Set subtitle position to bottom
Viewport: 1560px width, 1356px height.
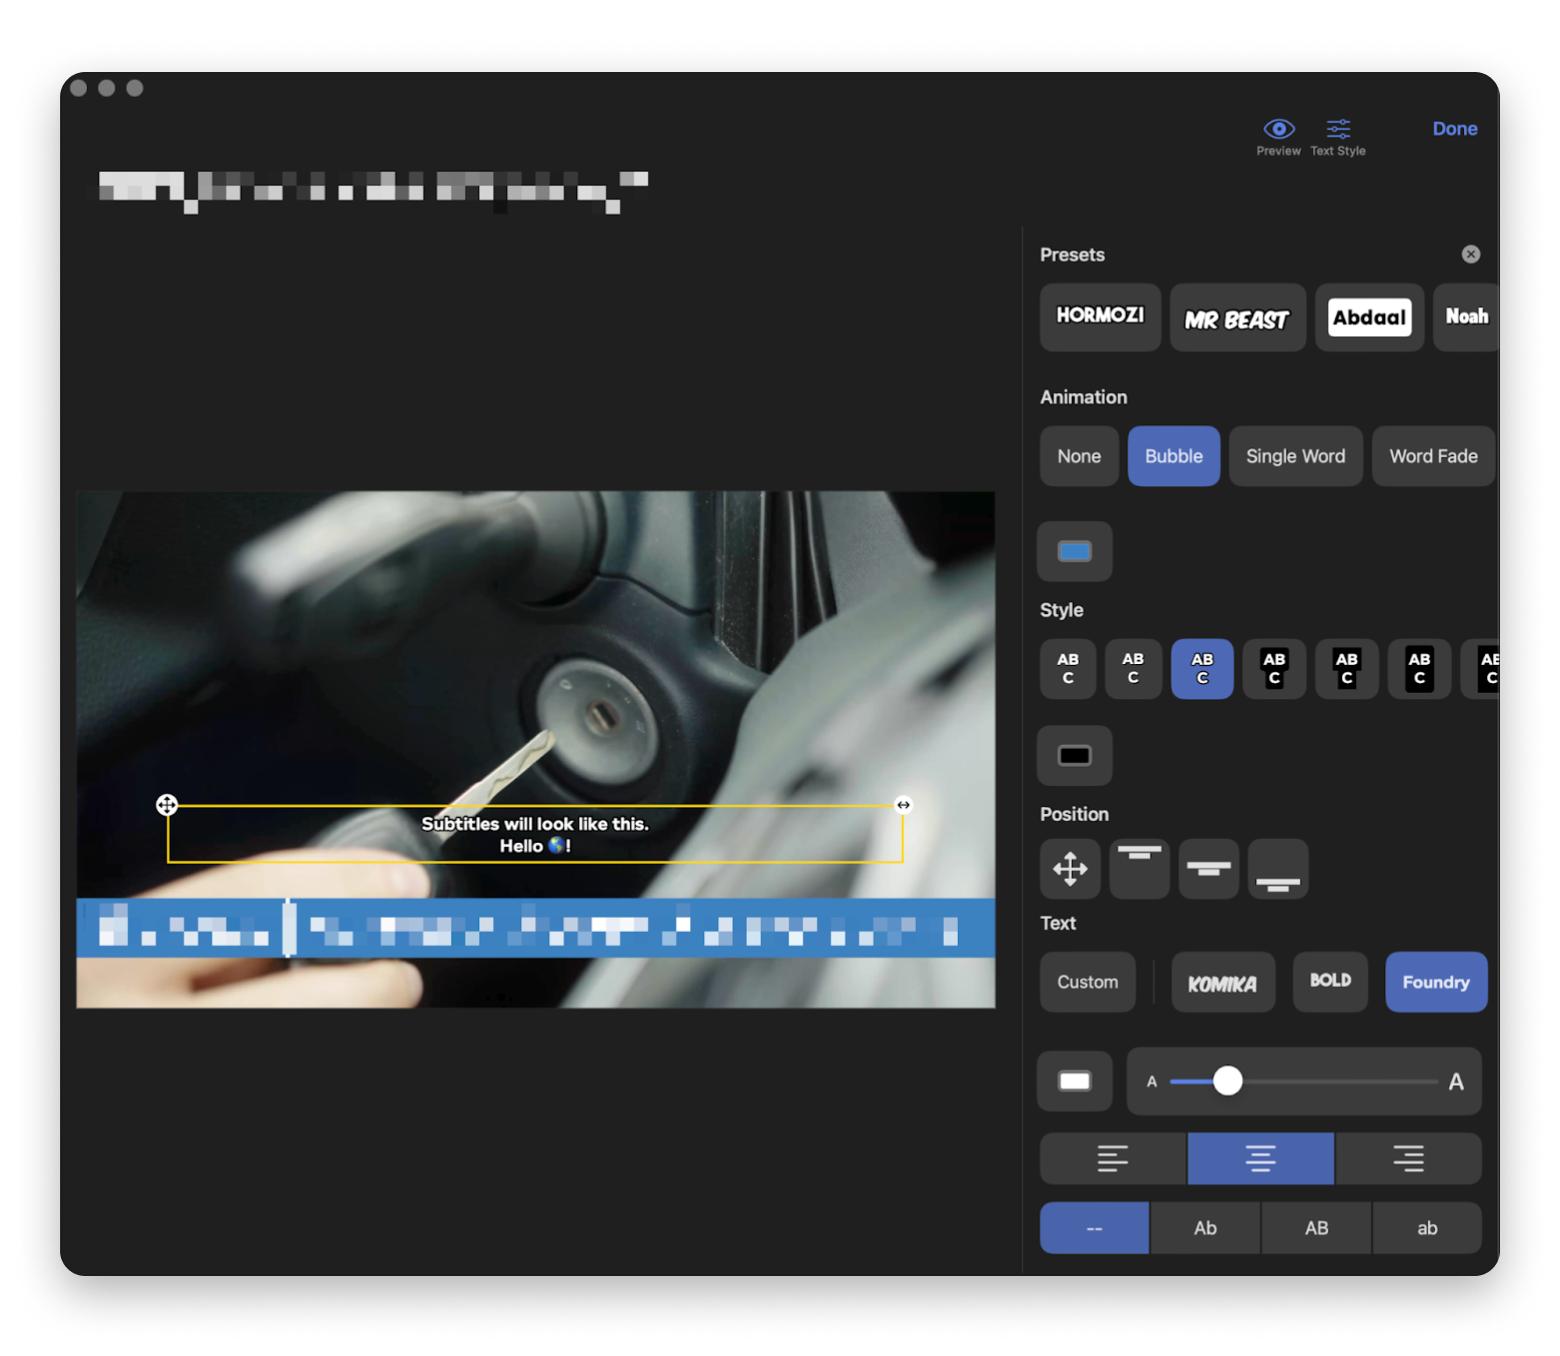(x=1277, y=869)
